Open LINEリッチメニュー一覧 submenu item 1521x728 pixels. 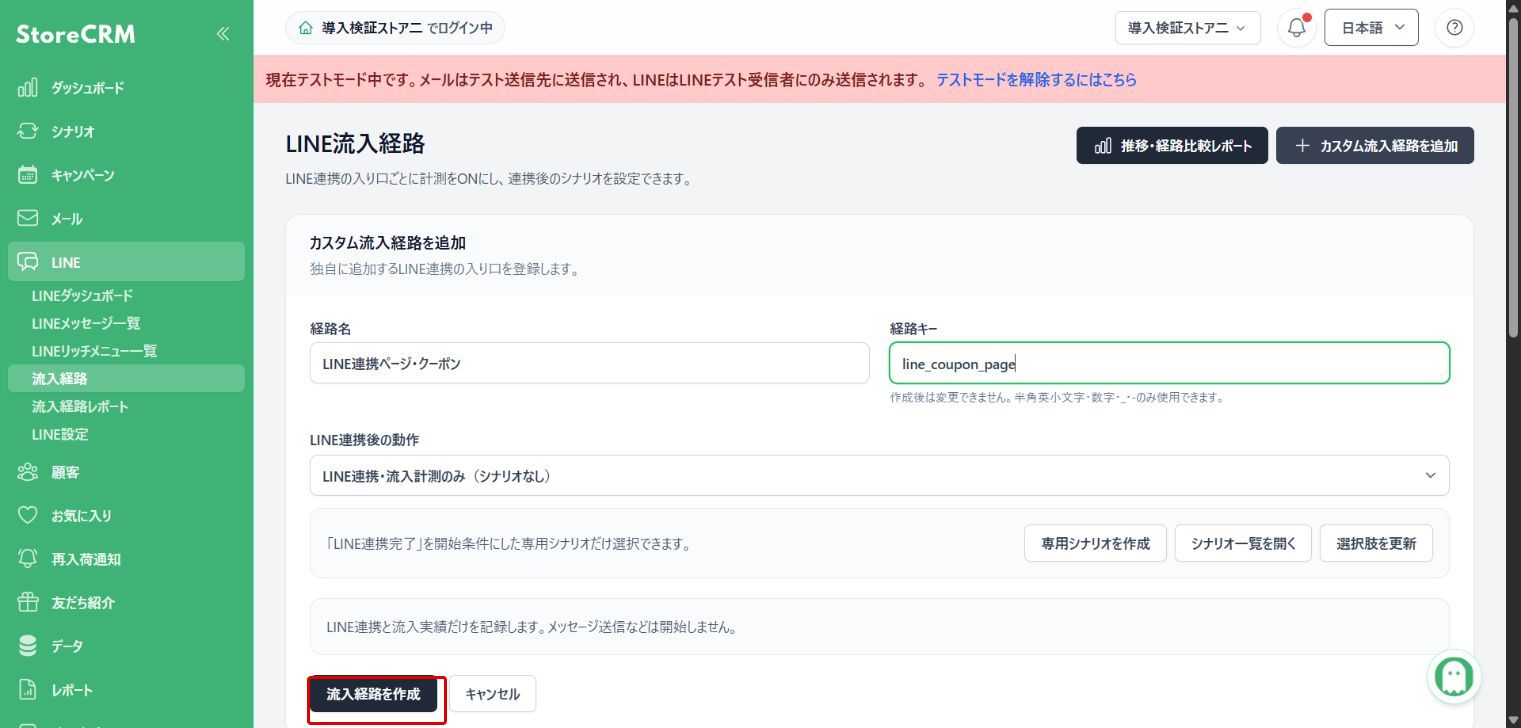(94, 351)
